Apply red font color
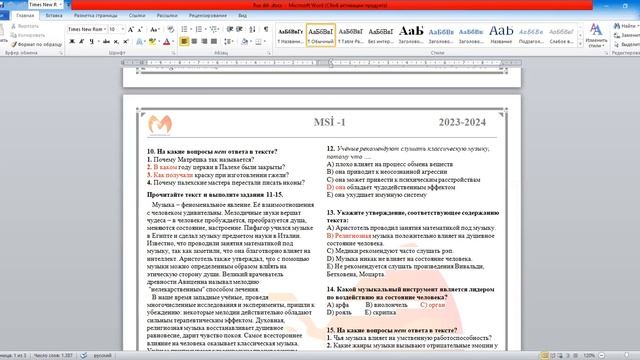Viewport: 640px width, 360px height. click(166, 41)
